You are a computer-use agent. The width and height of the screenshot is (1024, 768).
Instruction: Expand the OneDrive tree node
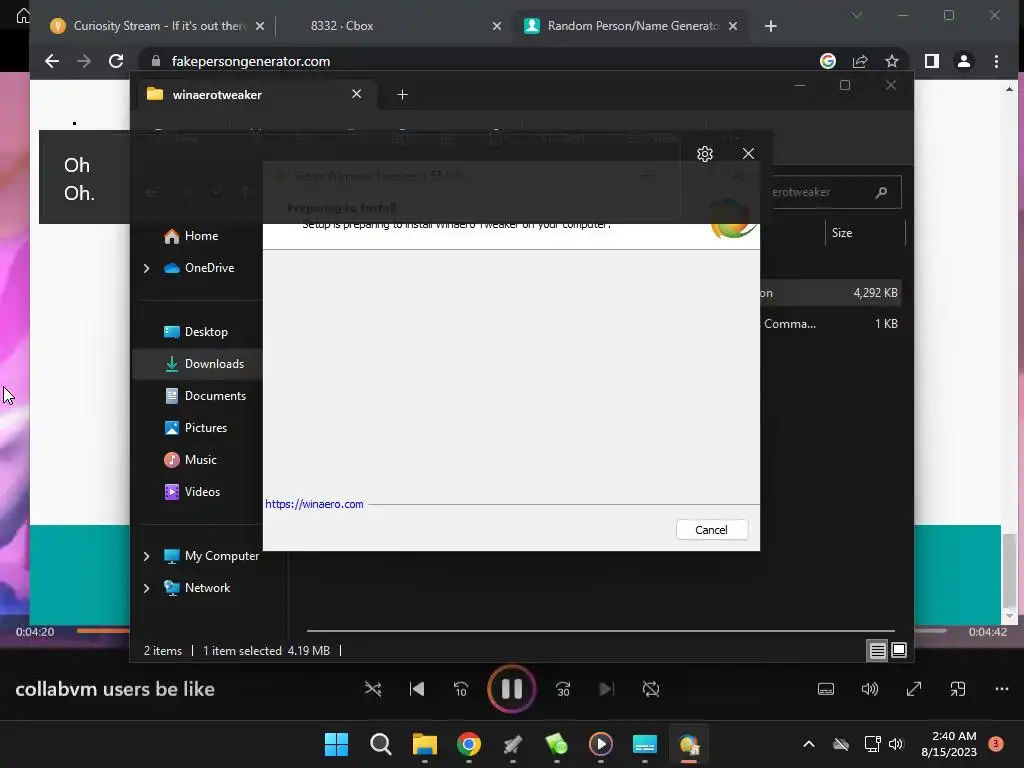coord(146,268)
